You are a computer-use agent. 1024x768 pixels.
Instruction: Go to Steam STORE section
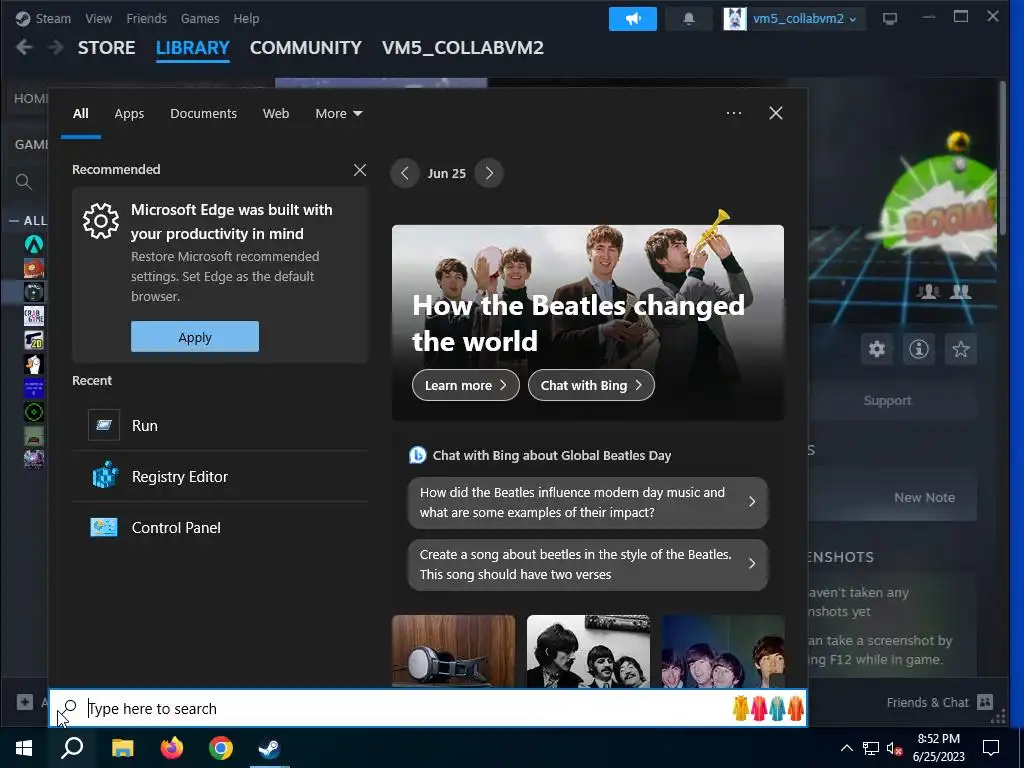106,48
